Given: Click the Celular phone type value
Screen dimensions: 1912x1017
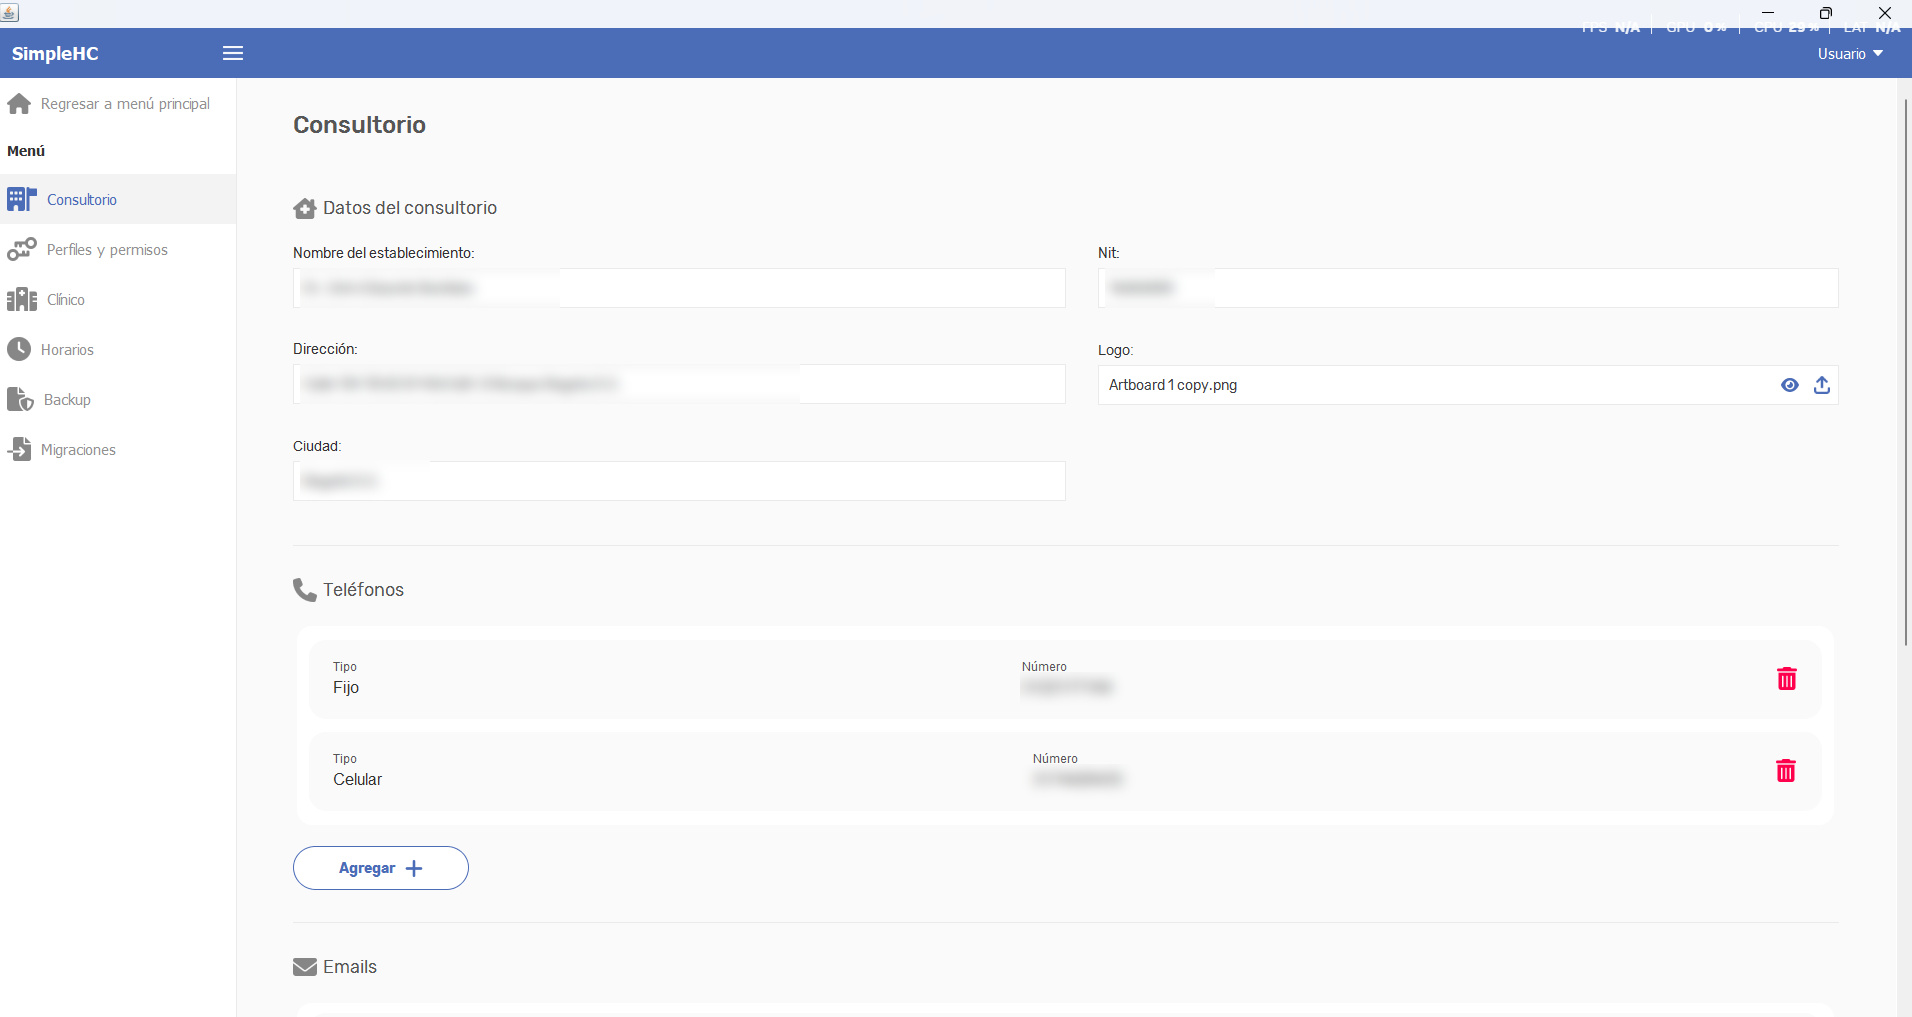Looking at the screenshot, I should [x=358, y=780].
